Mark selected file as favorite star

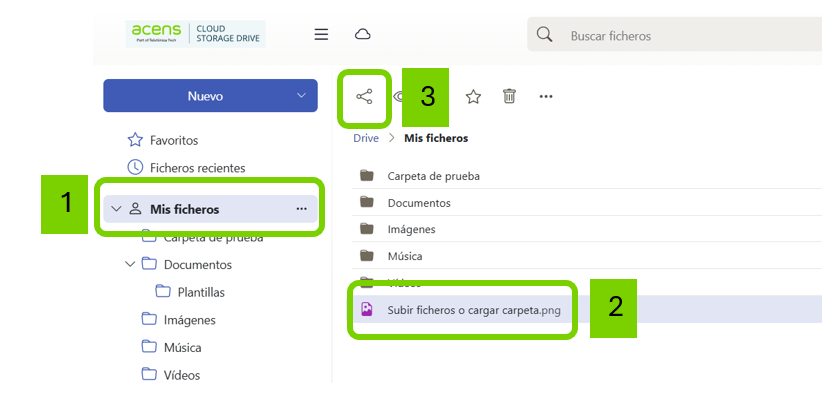tap(473, 96)
